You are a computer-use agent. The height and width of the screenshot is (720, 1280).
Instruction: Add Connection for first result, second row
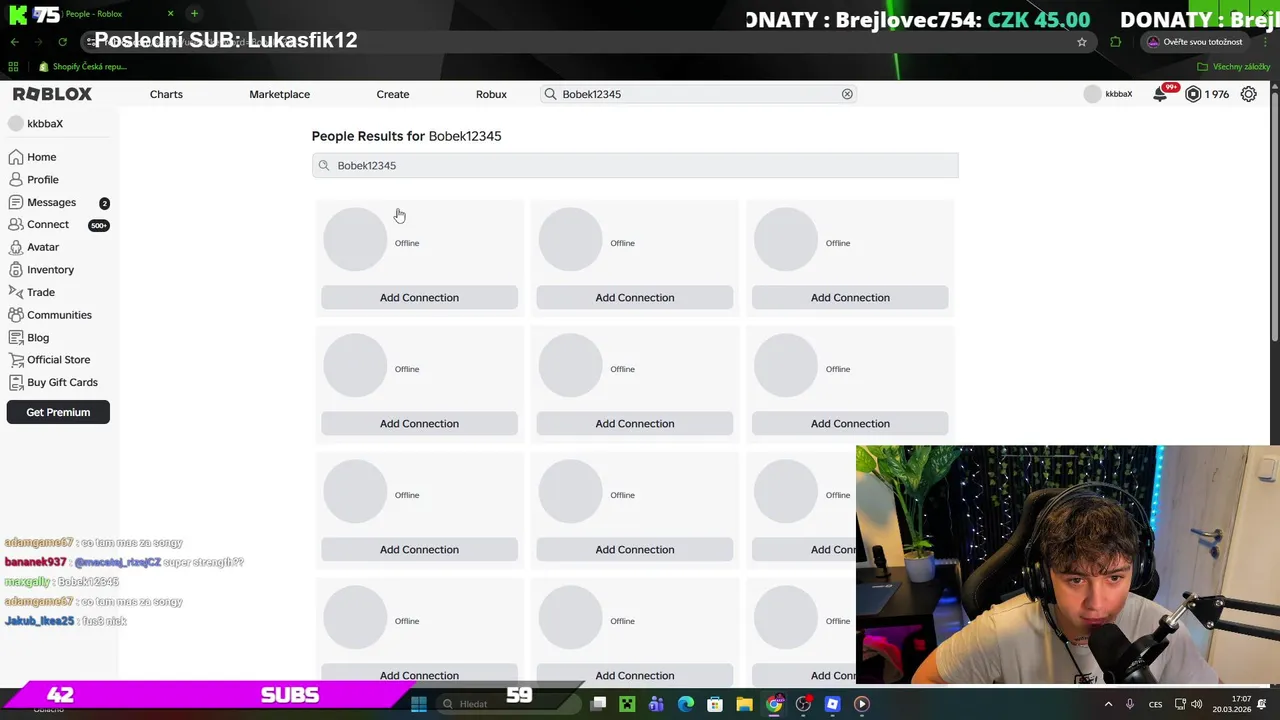[x=419, y=423]
